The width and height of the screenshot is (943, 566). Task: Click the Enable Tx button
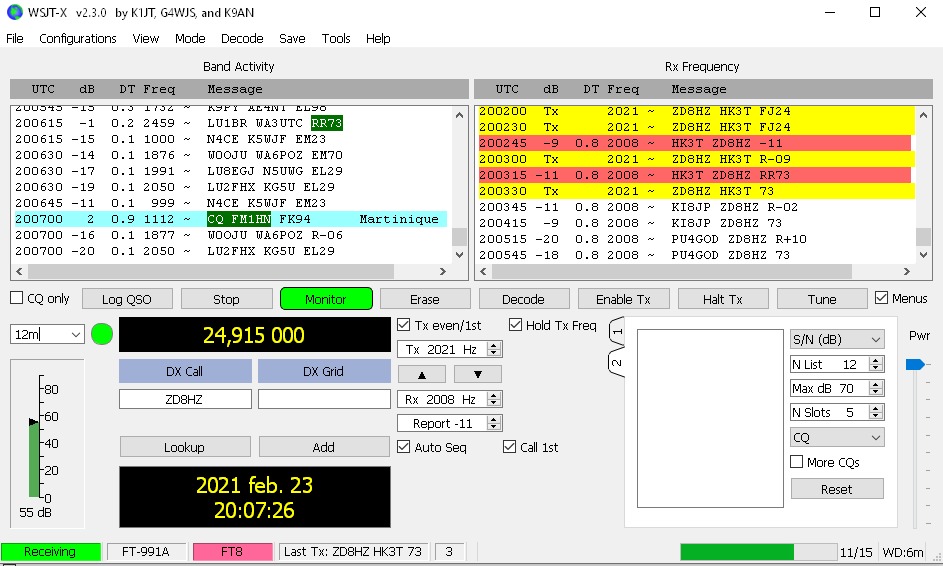[622, 299]
